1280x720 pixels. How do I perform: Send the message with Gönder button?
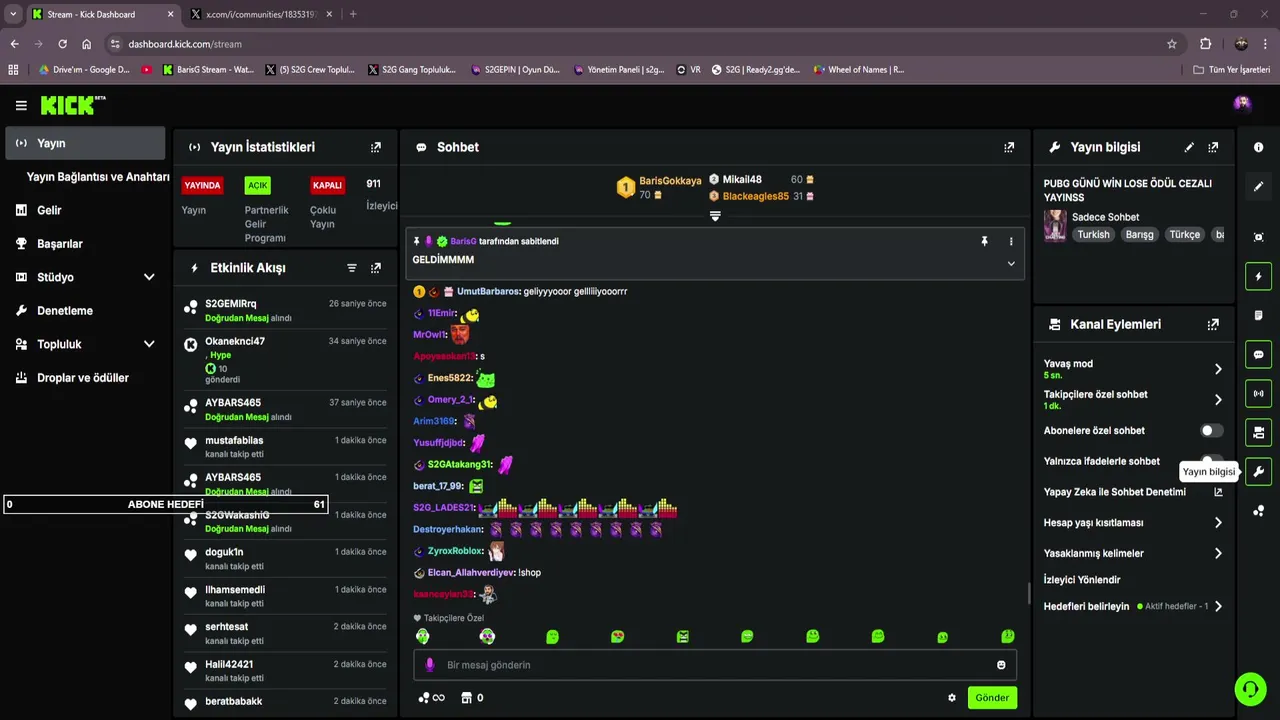click(x=992, y=698)
